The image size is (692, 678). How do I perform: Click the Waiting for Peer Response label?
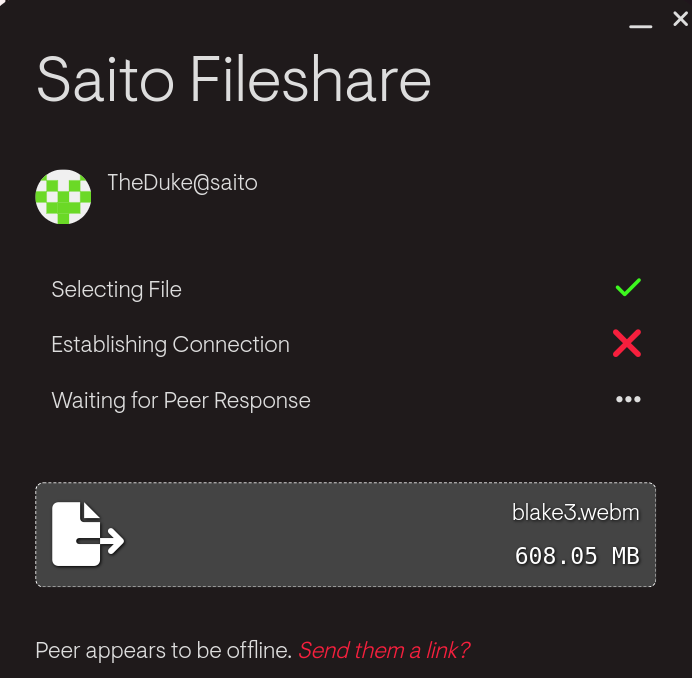[x=181, y=401]
